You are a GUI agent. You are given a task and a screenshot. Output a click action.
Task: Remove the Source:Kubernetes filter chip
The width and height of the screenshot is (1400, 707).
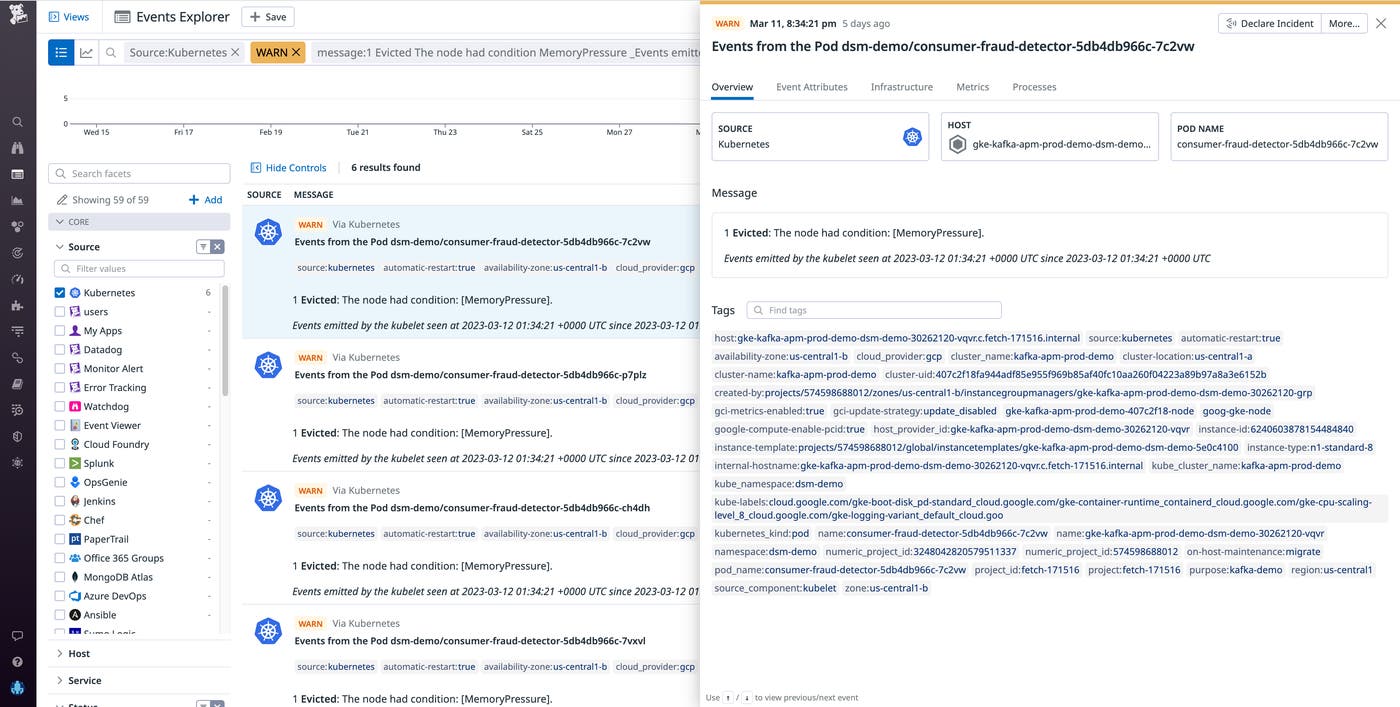click(235, 53)
